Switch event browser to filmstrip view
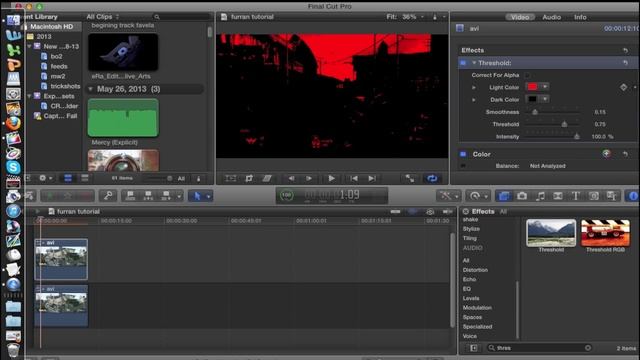Screen dimensions: 640x360 pos(68,178)
